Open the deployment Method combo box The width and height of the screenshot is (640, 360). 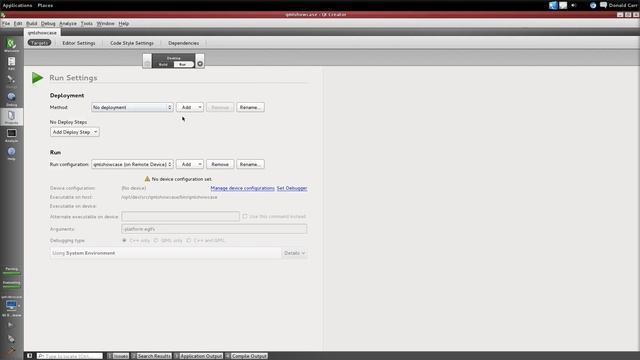click(x=132, y=107)
